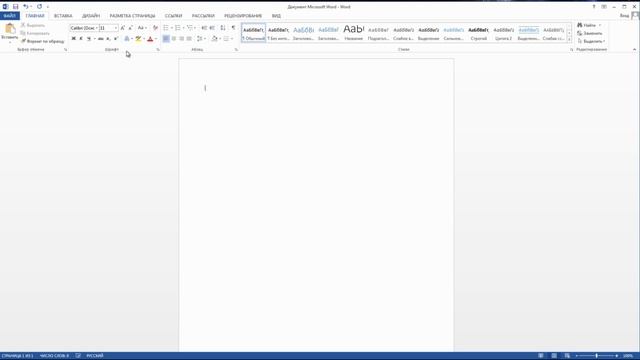Click Найти (Find) in editing group
This screenshot has height=360, width=640.
coord(589,25)
